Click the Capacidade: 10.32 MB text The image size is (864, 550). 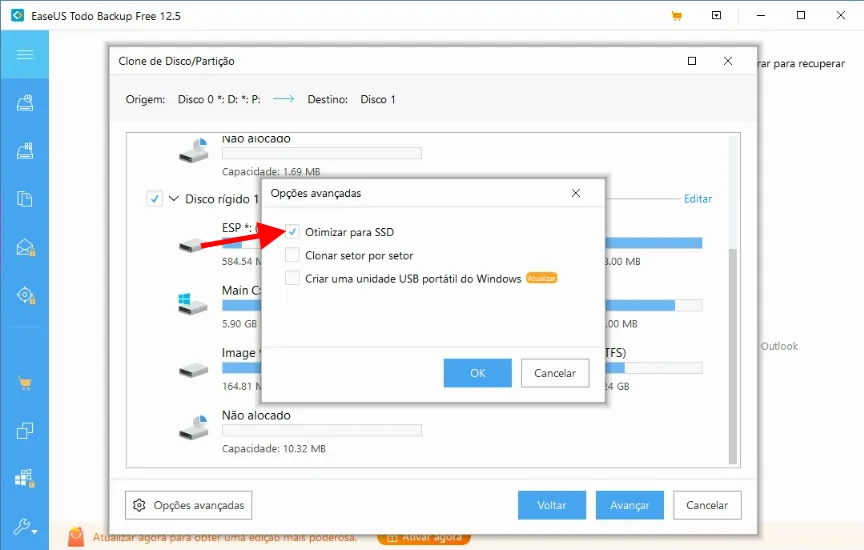coord(274,449)
